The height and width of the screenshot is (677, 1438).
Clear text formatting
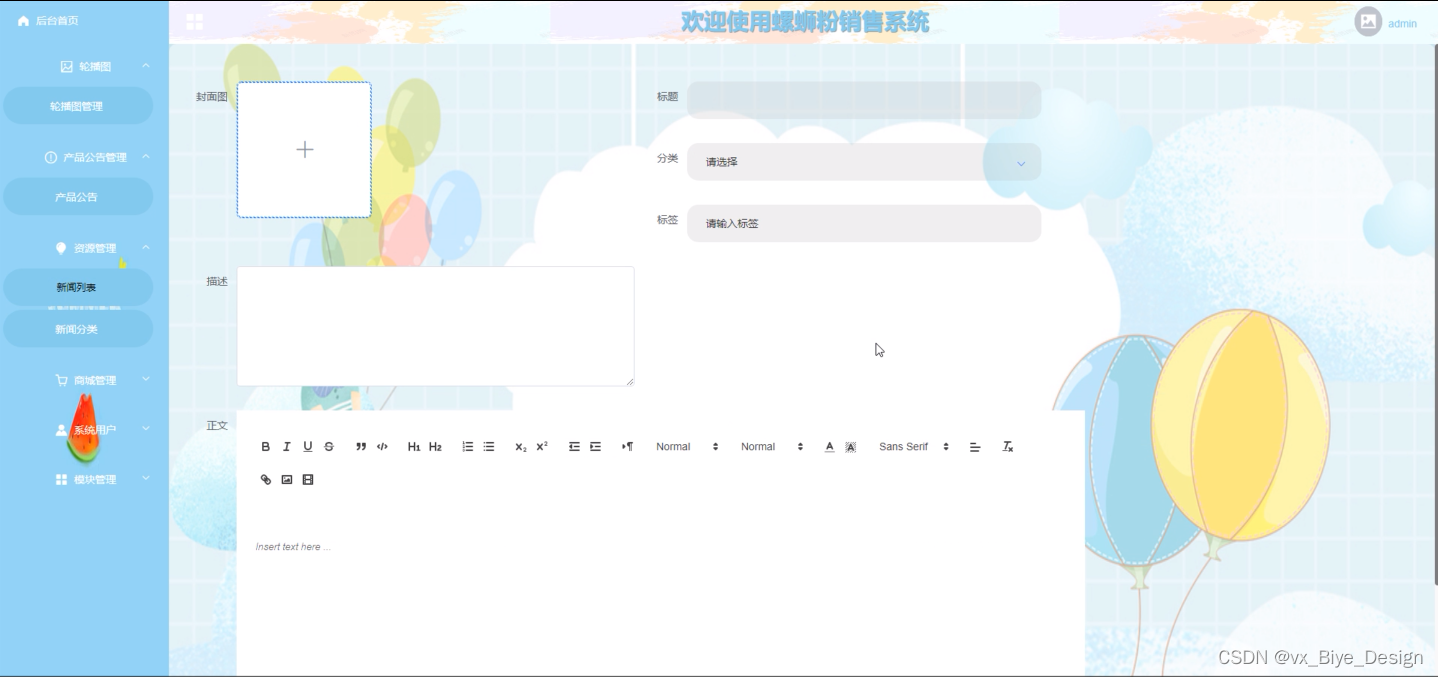point(1008,447)
